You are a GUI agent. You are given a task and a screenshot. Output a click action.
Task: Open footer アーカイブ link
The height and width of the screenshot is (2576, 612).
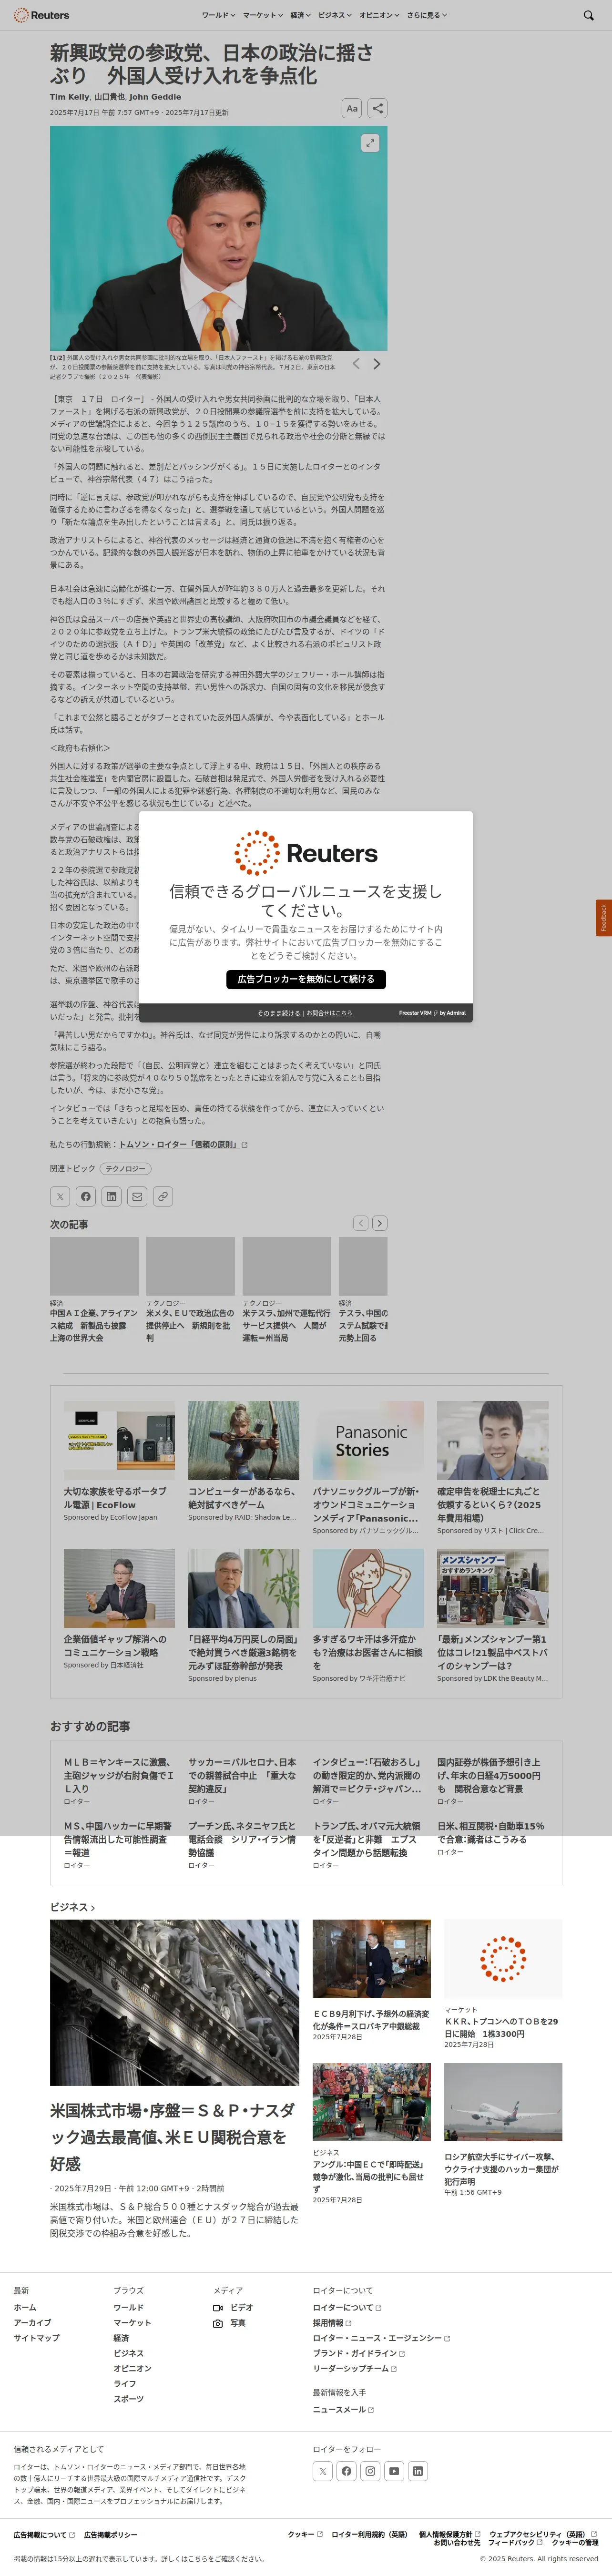pyautogui.click(x=32, y=2323)
